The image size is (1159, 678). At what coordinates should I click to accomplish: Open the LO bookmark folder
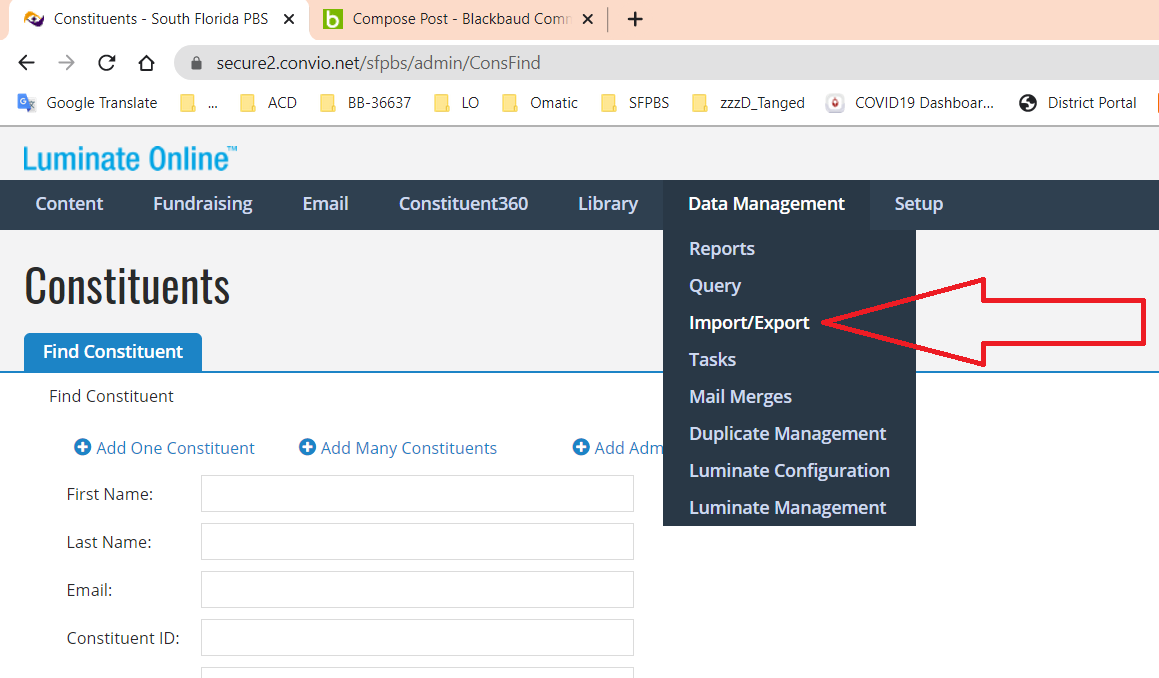tap(456, 103)
